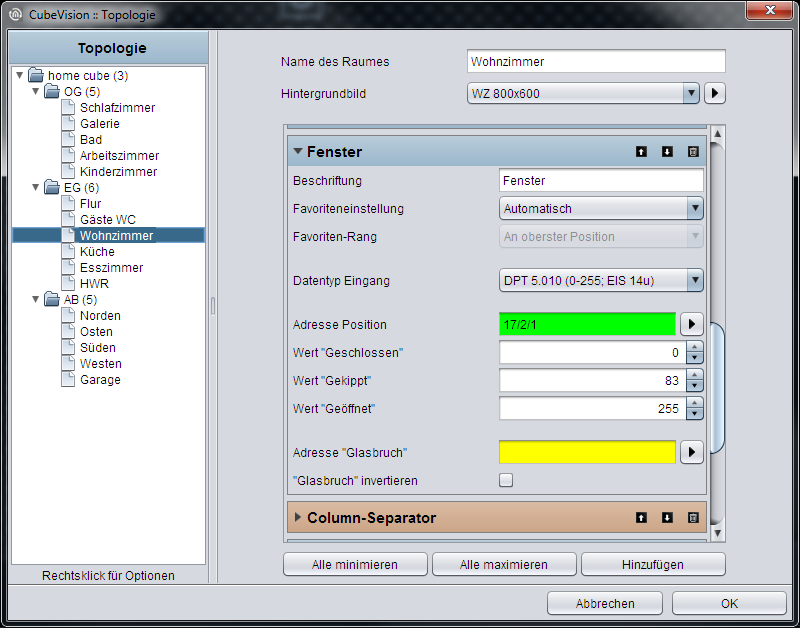Move Column-Separator up with arrow icon

(641, 518)
